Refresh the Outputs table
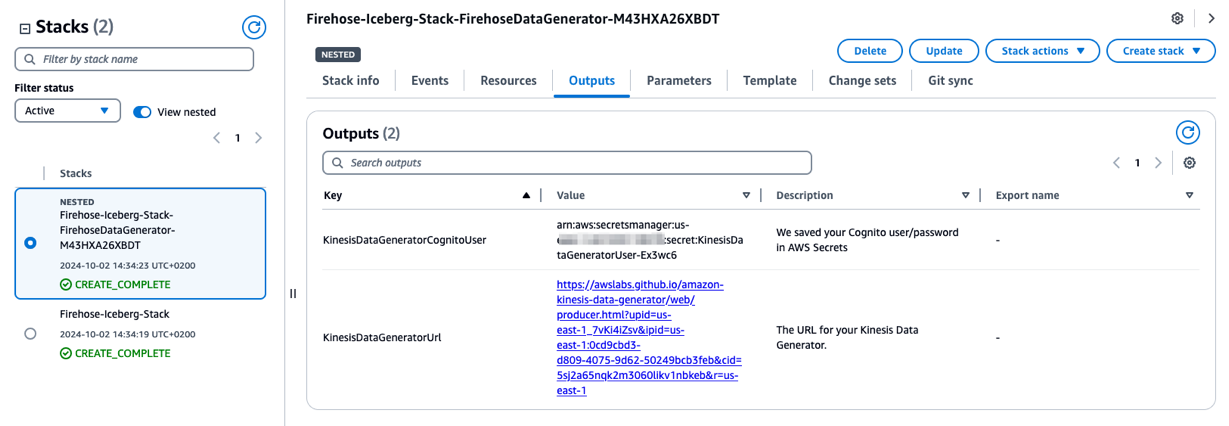This screenshot has width=1229, height=426. coord(1187,132)
